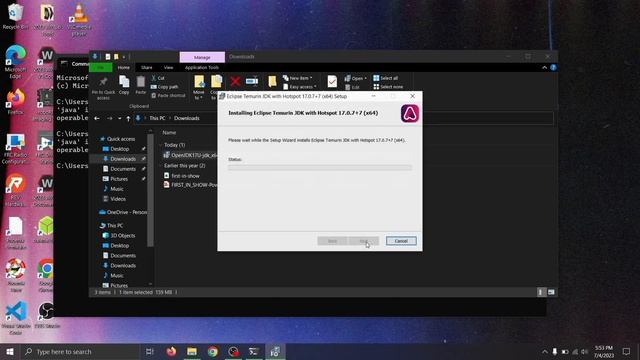The image size is (640, 360).
Task: Switch to details view icon in status bar
Action: [x=541, y=292]
